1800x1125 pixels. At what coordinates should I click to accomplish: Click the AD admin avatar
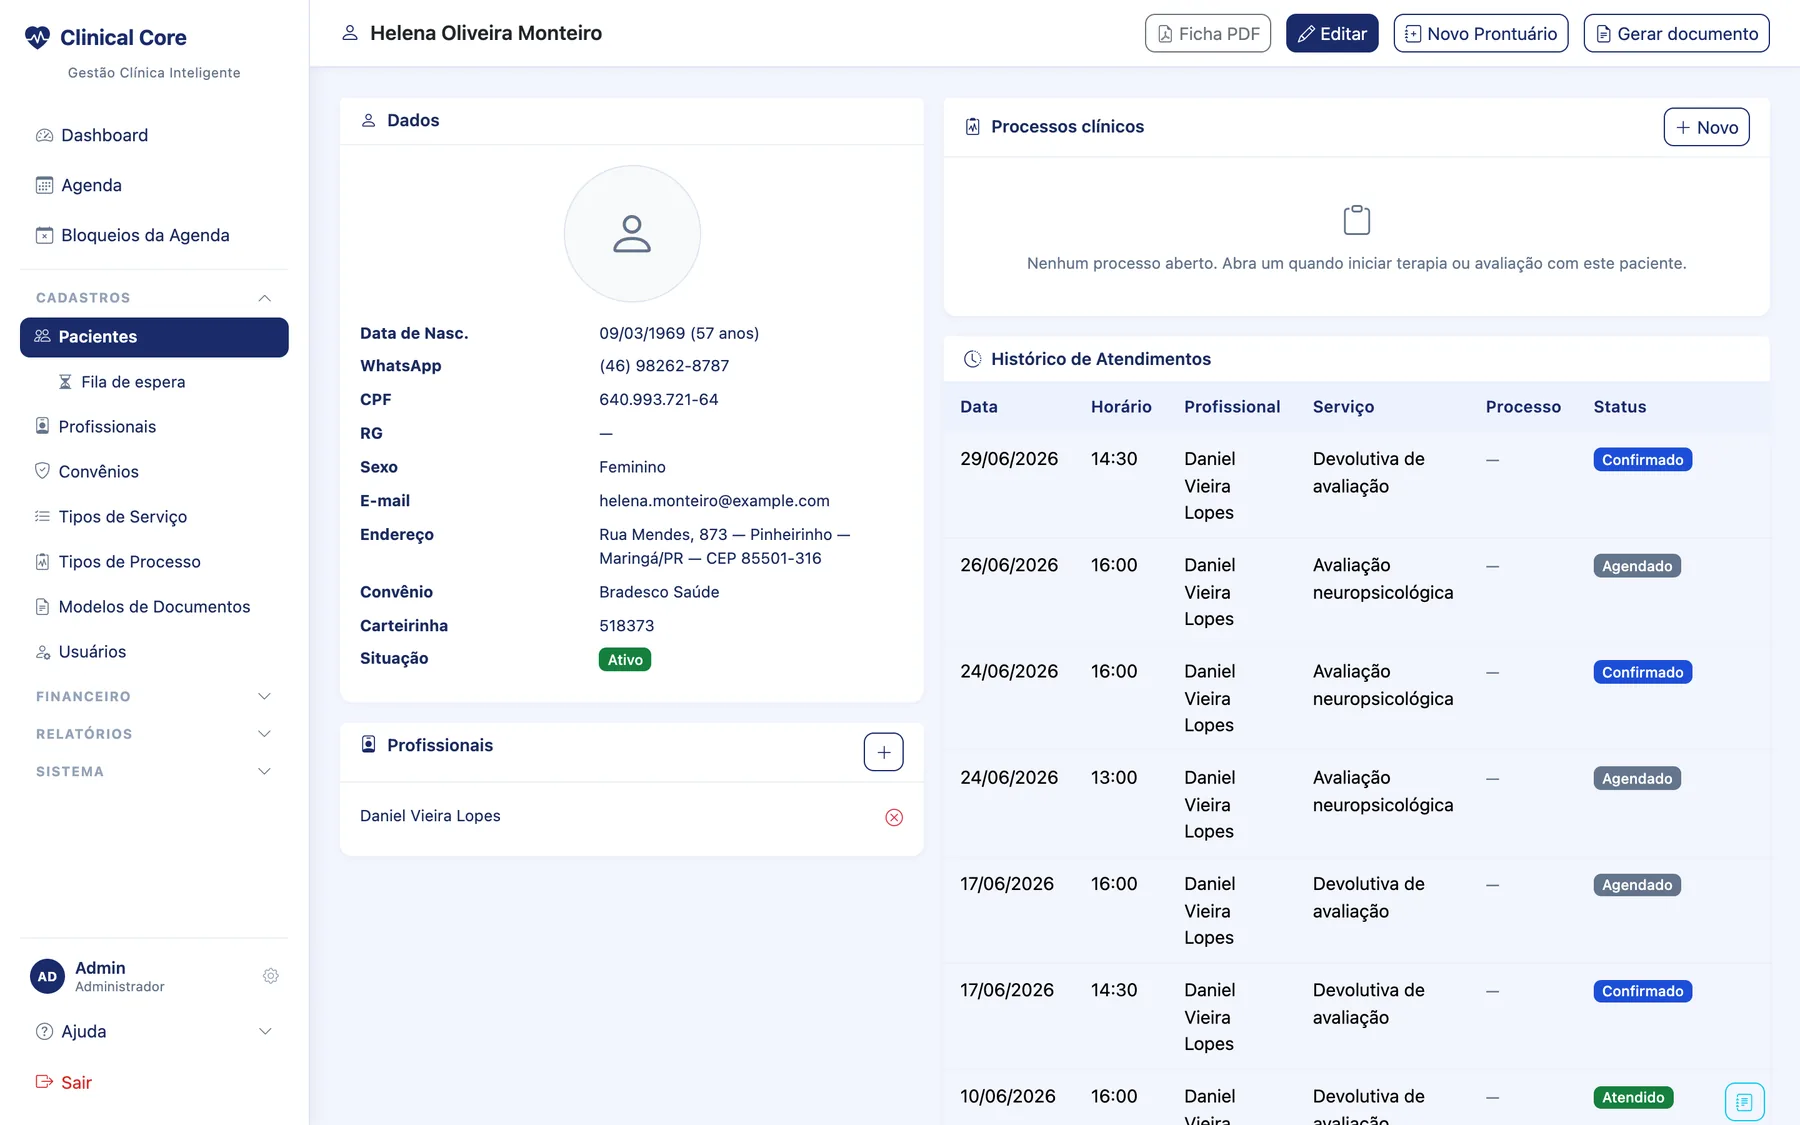coord(47,976)
